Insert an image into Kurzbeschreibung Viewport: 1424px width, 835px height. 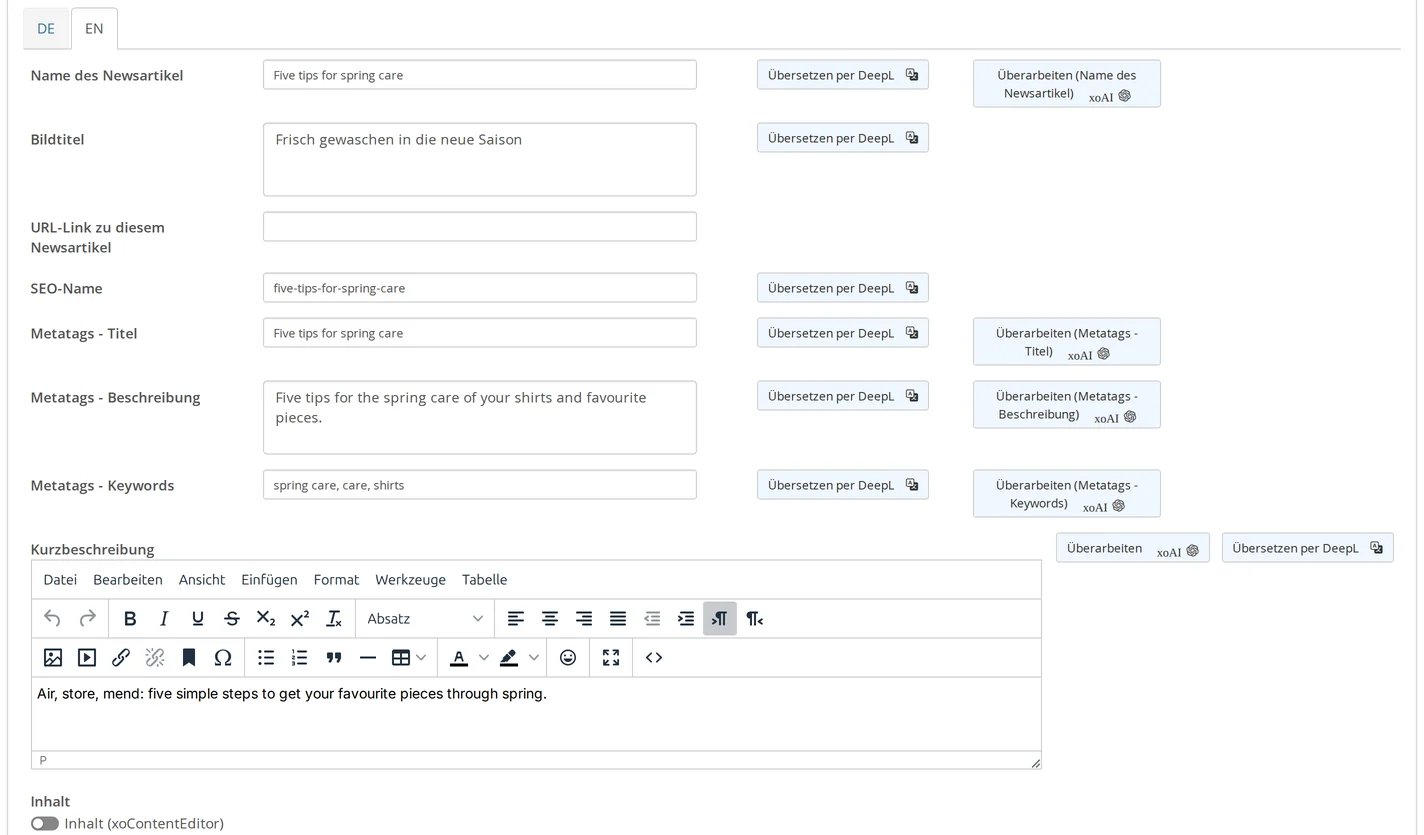point(53,658)
